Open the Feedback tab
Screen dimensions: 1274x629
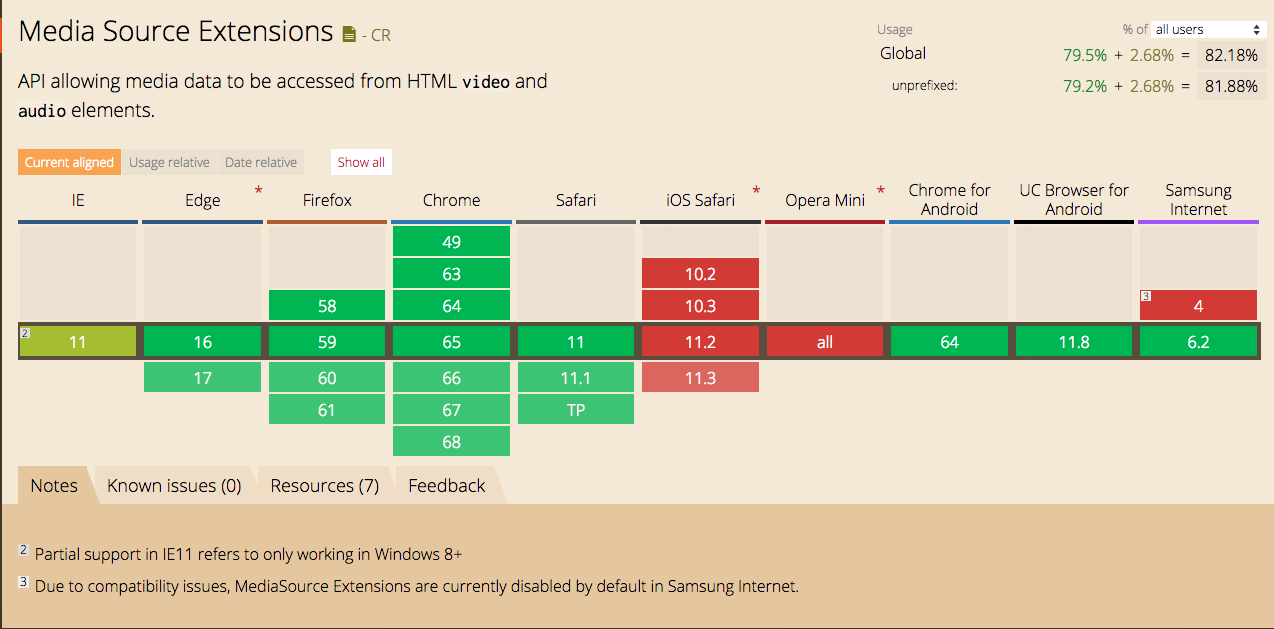447,485
